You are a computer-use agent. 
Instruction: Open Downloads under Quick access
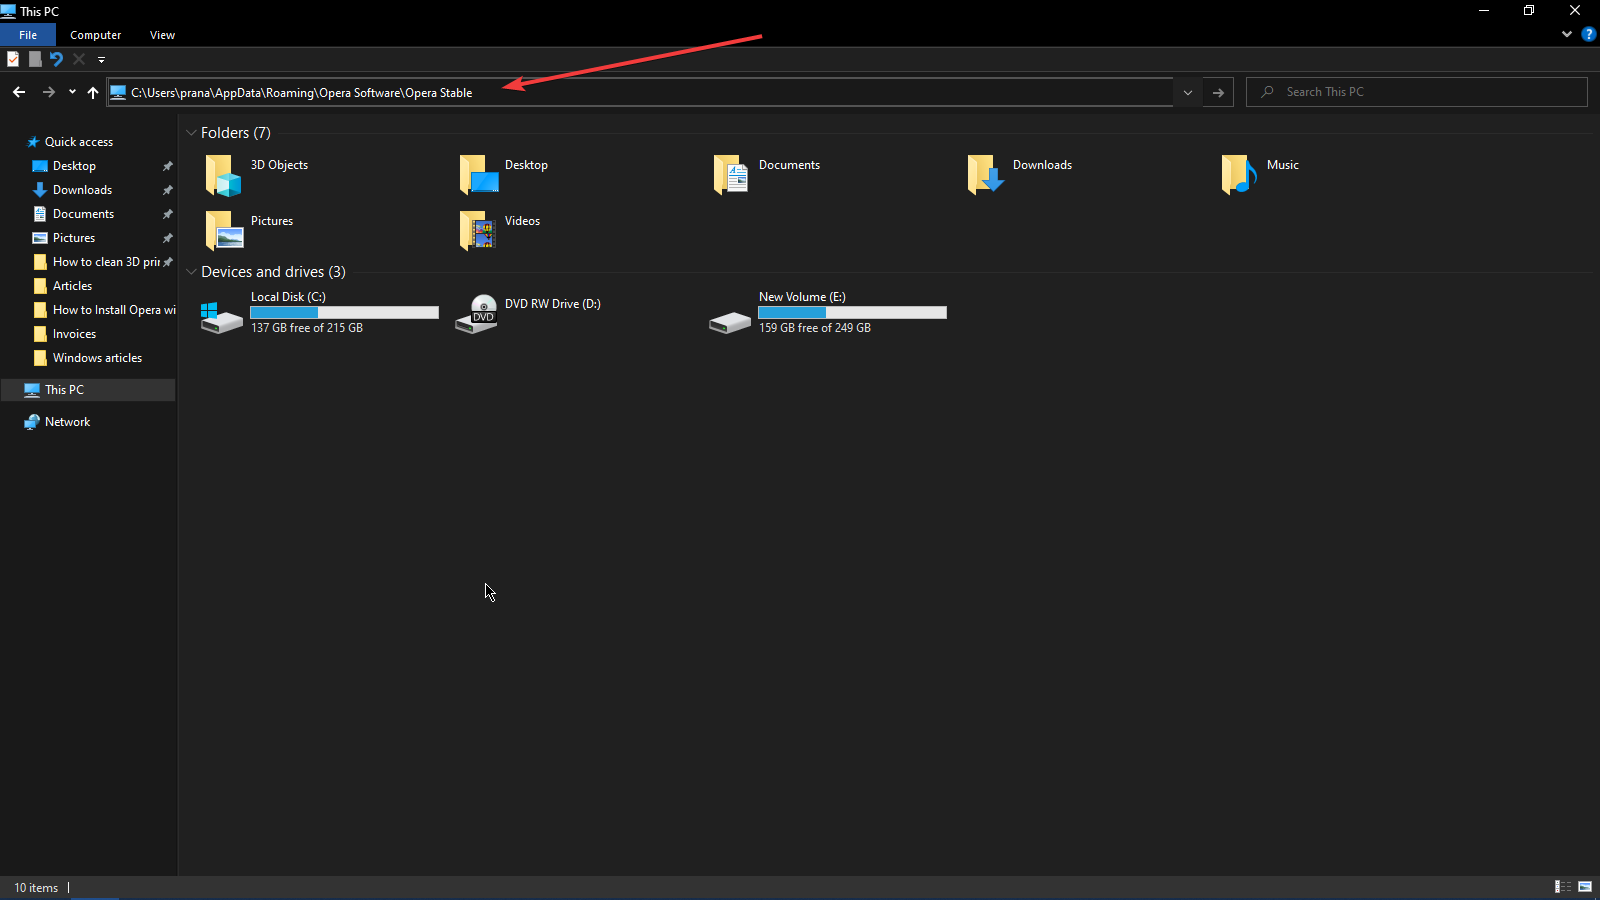[x=82, y=190]
